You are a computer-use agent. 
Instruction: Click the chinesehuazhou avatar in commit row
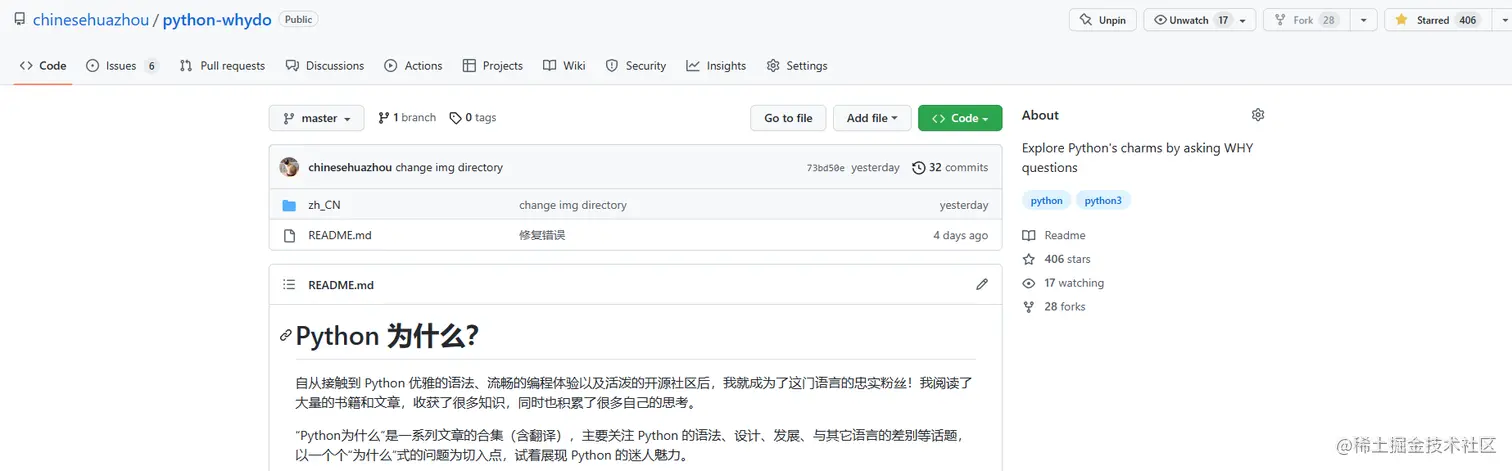click(x=289, y=167)
